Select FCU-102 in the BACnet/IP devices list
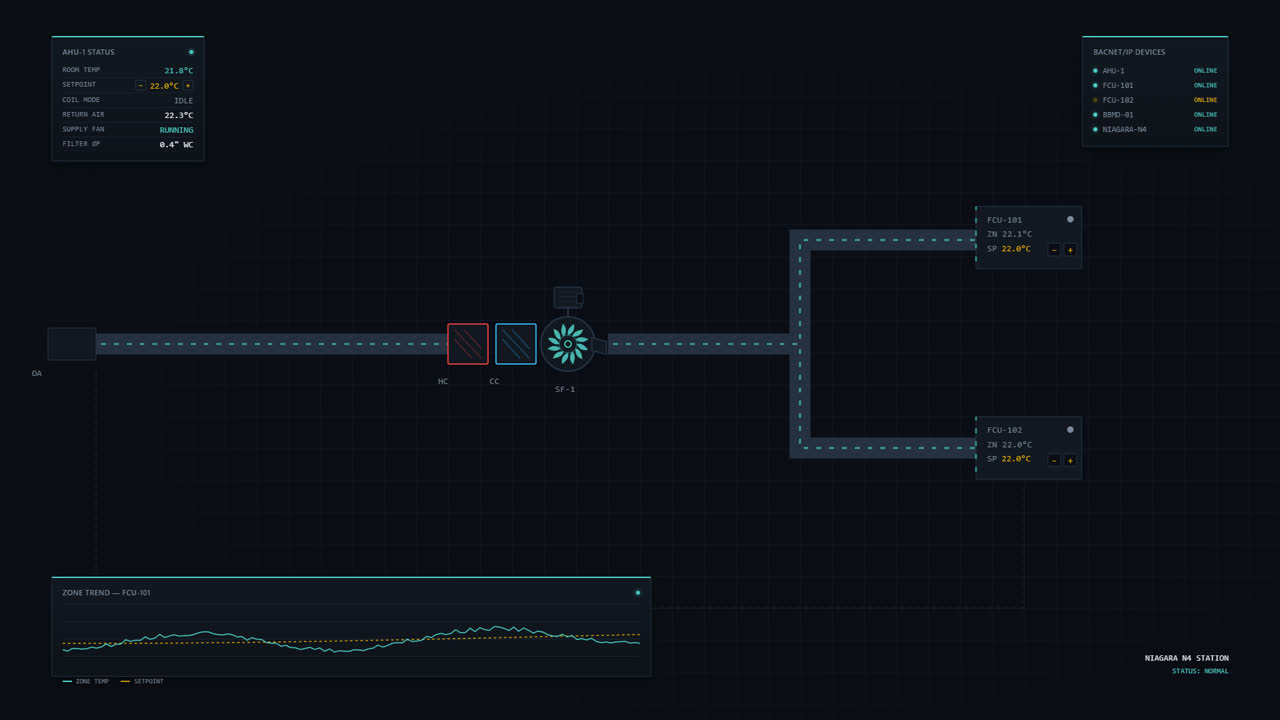Viewport: 1280px width, 720px height. pyautogui.click(x=1155, y=100)
